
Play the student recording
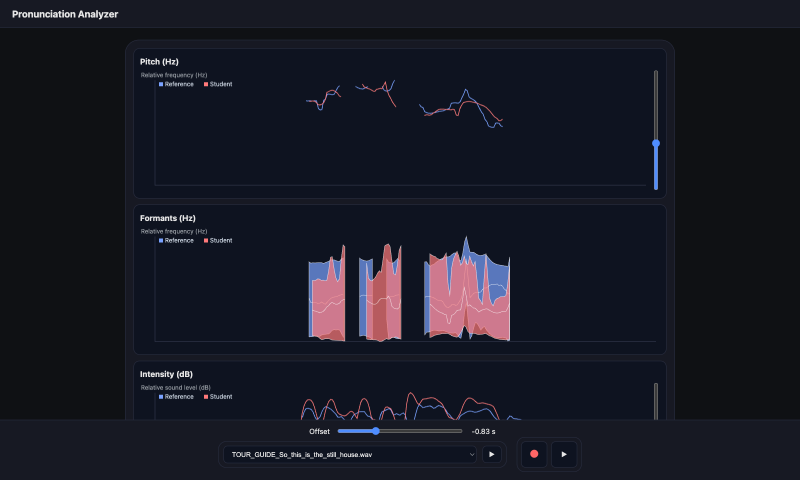[564, 454]
